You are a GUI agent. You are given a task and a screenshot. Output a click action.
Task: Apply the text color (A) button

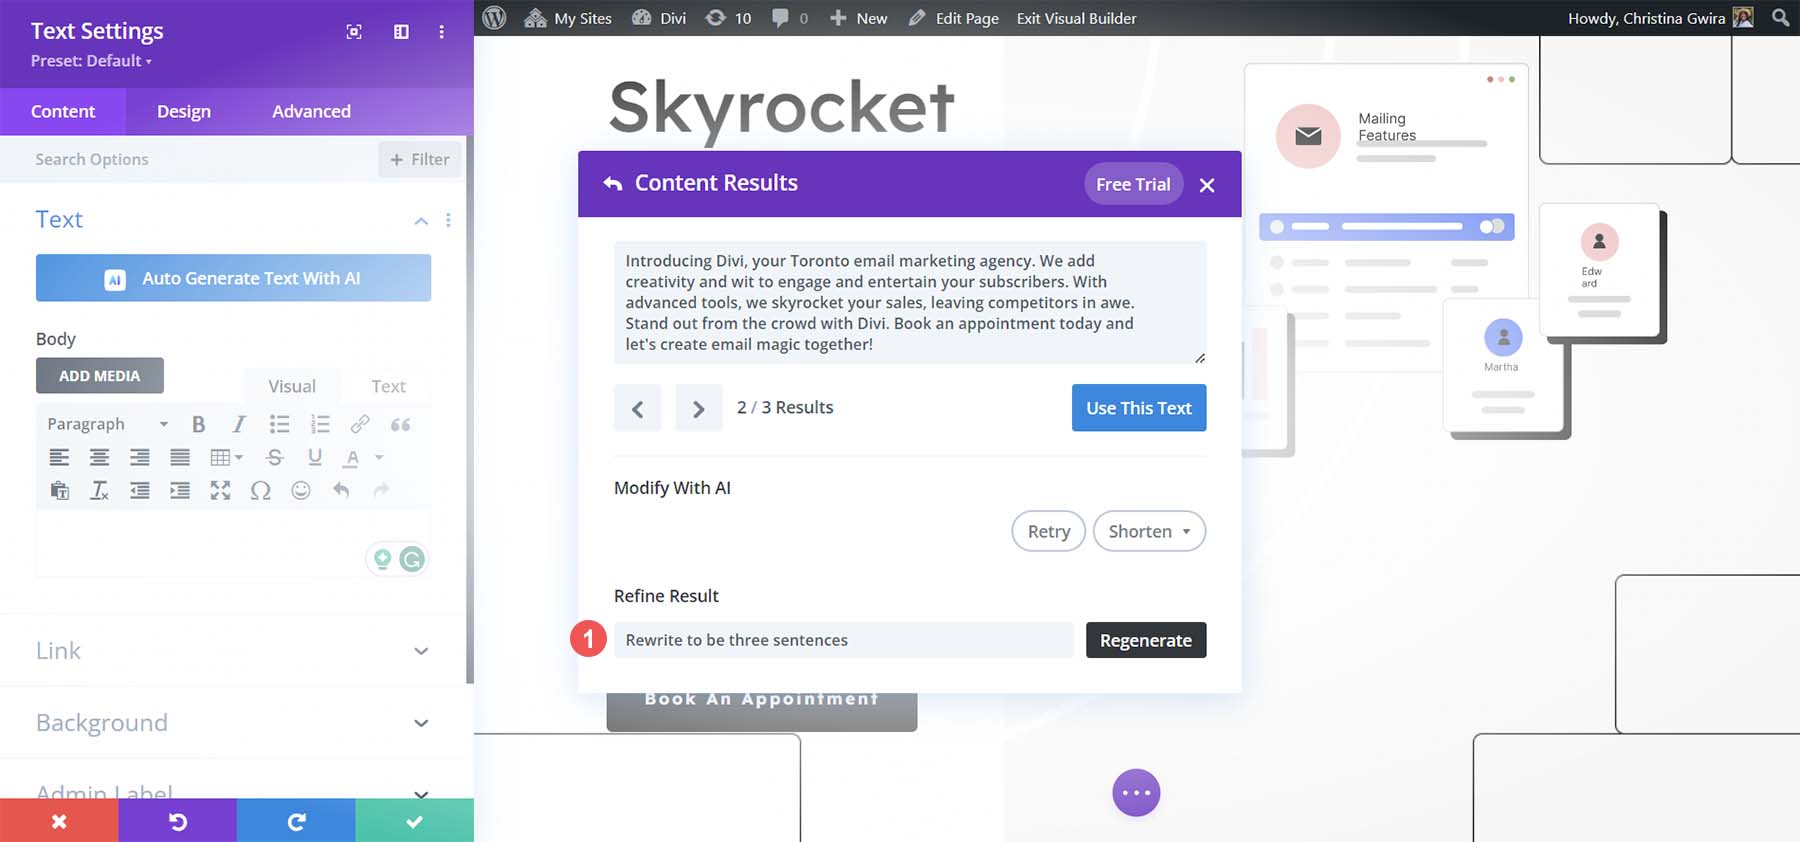coord(351,458)
